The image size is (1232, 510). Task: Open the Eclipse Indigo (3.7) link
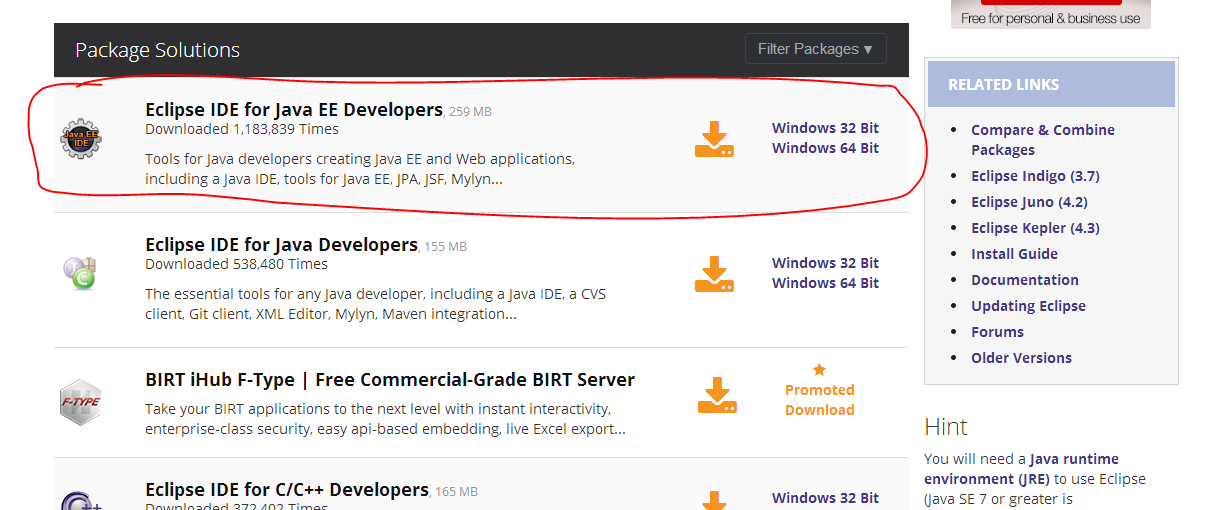(x=1035, y=176)
